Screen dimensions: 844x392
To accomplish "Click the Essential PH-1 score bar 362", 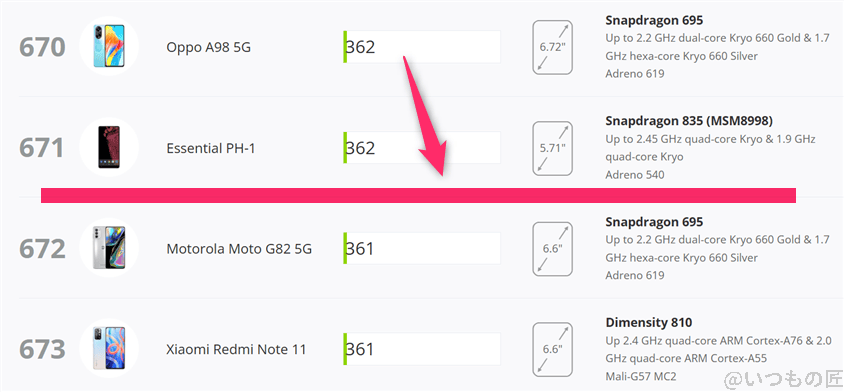I will click(x=422, y=148).
